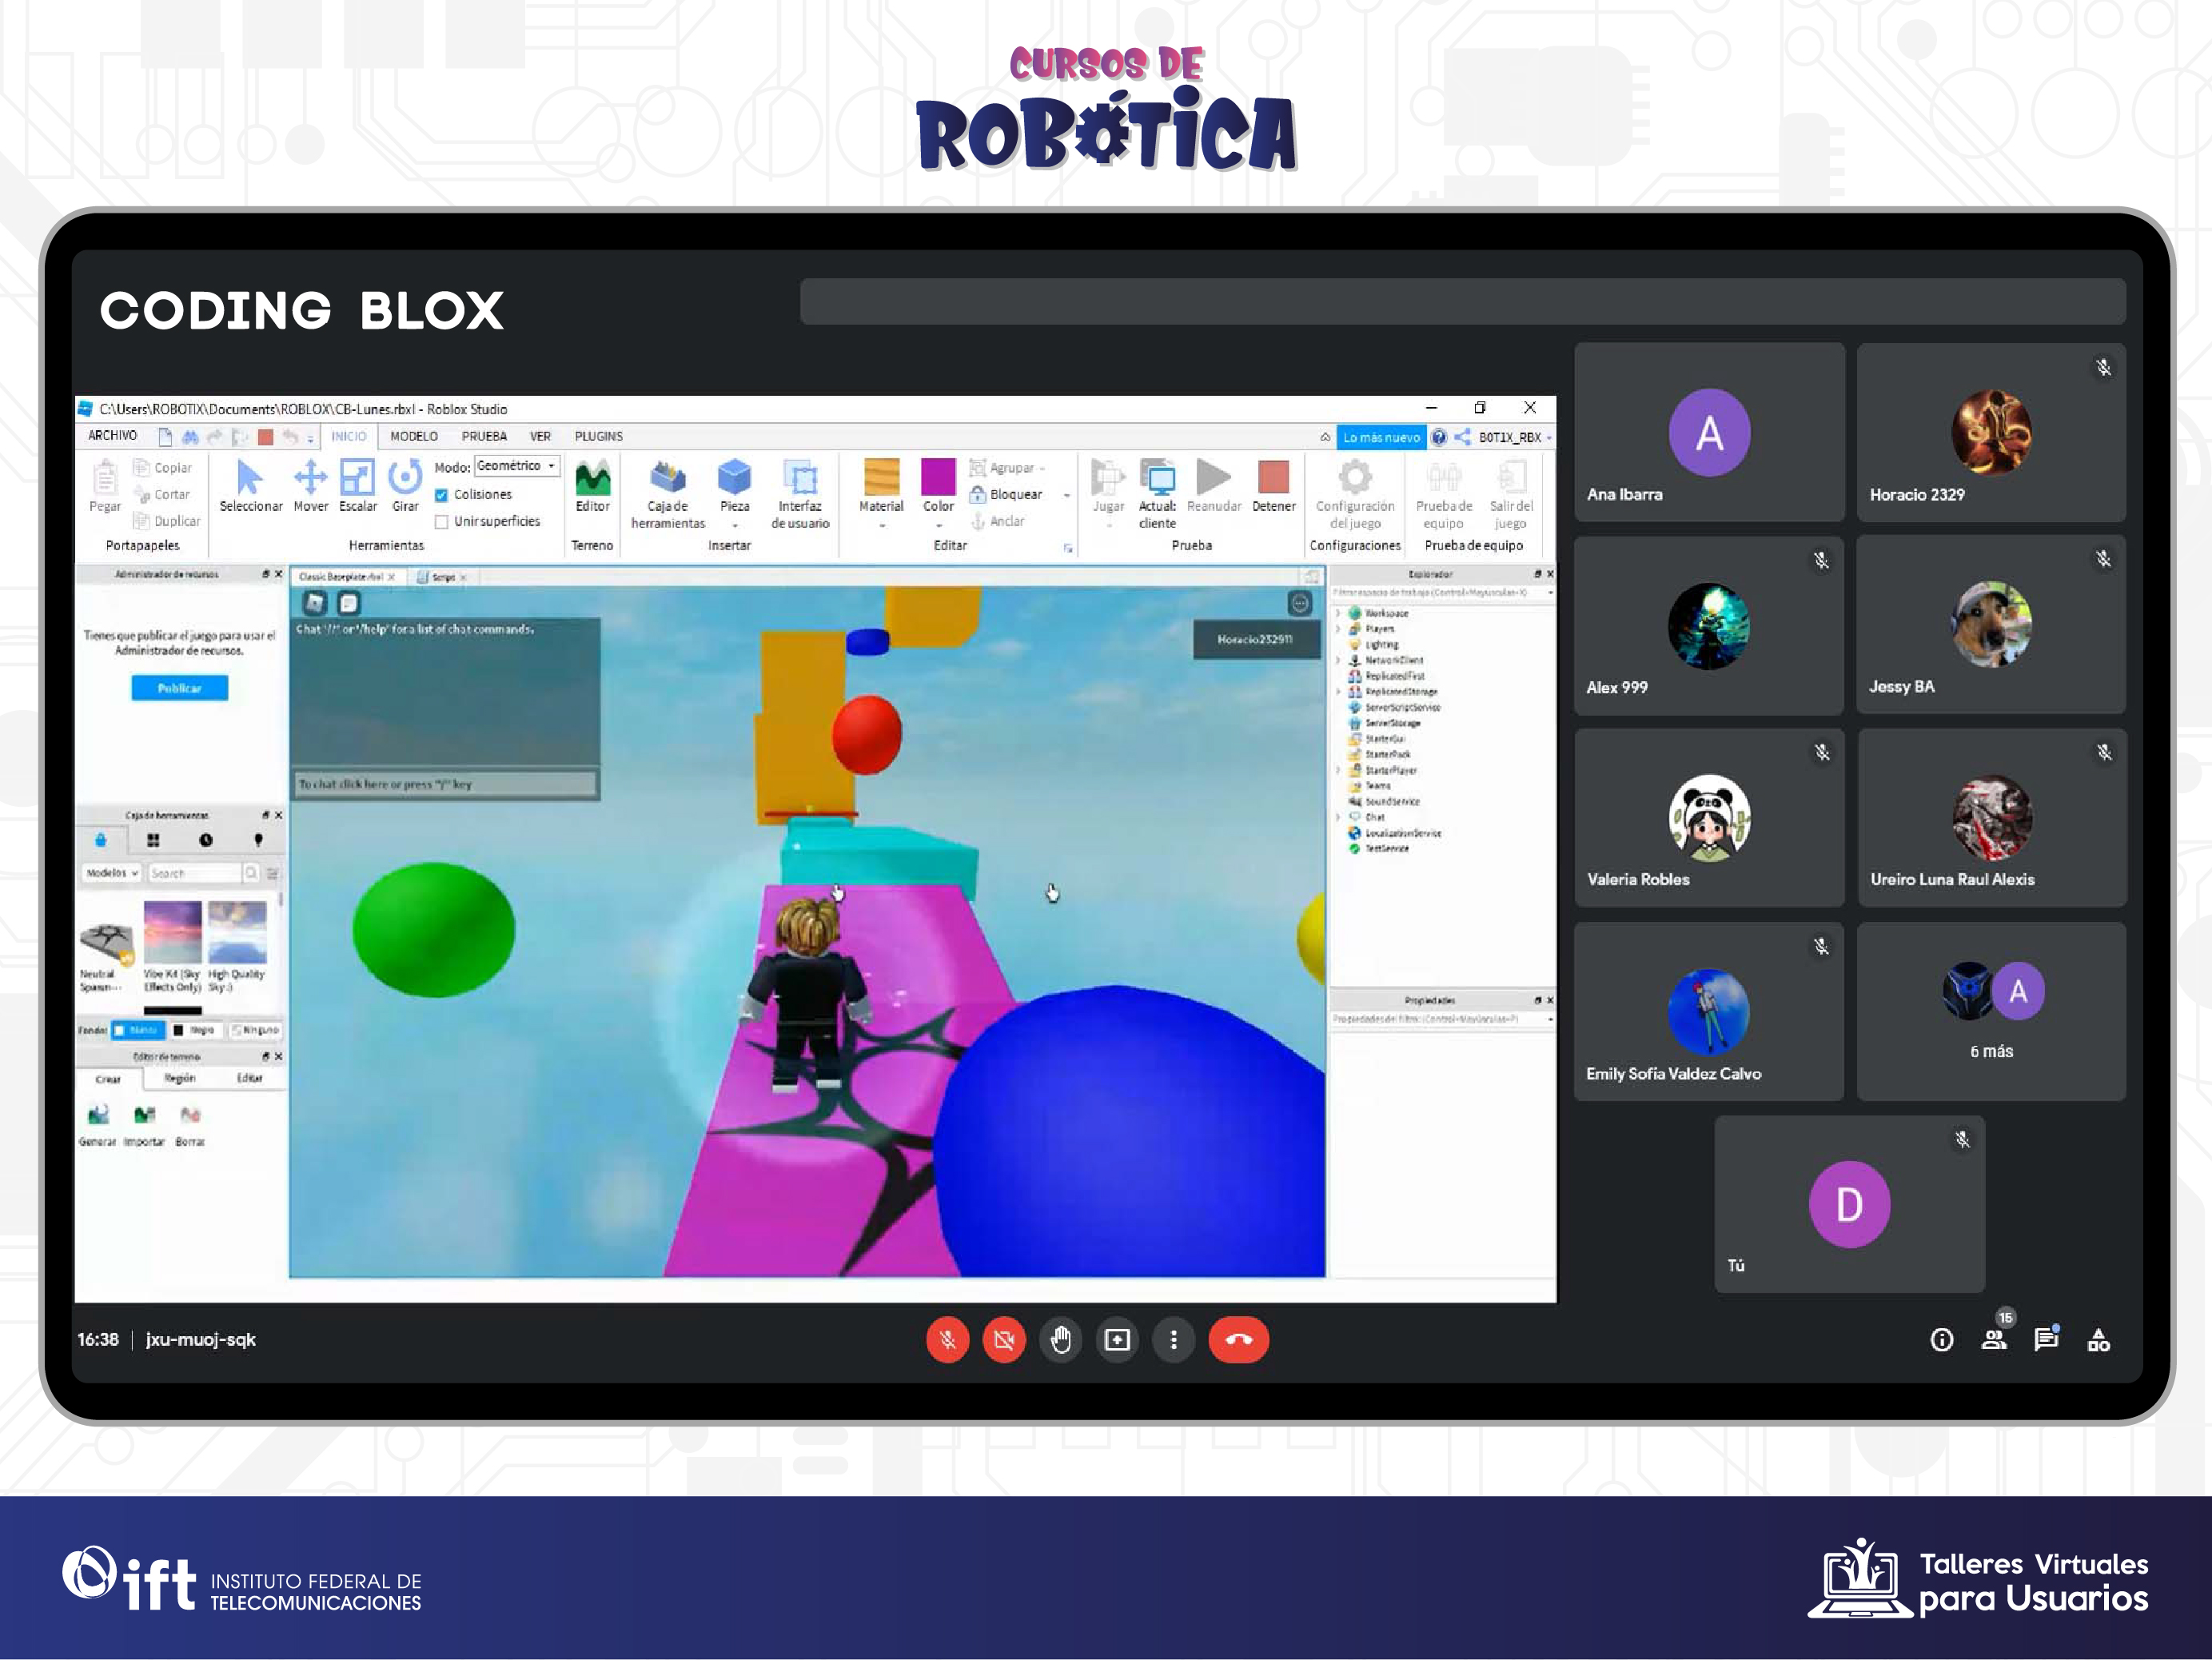Click the Publicar button
The width and height of the screenshot is (2212, 1660).
point(180,688)
